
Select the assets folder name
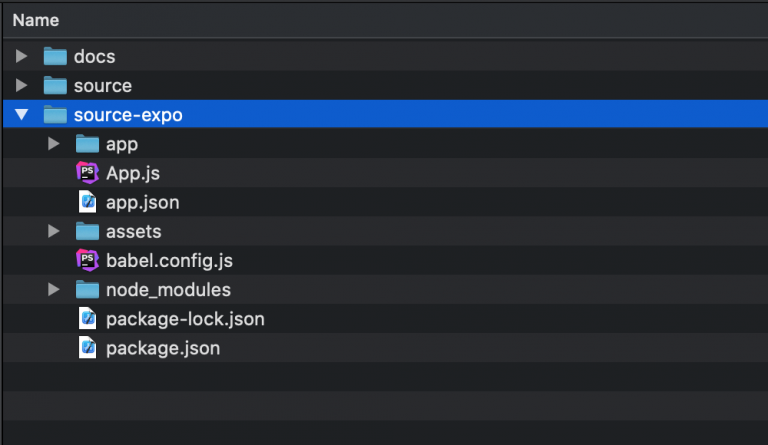[133, 232]
